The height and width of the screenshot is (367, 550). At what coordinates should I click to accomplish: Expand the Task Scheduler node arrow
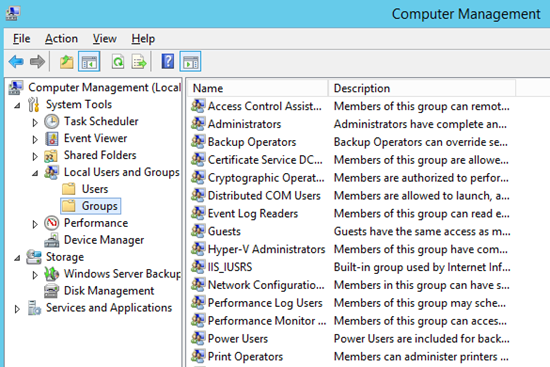35,122
